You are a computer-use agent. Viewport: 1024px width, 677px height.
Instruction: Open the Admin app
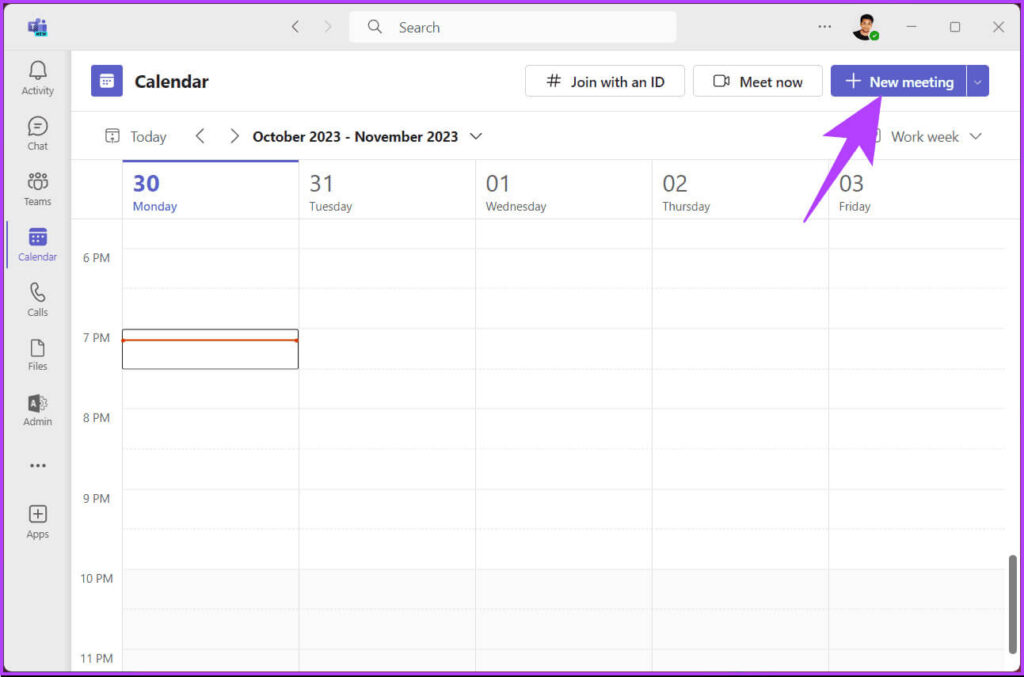[37, 410]
